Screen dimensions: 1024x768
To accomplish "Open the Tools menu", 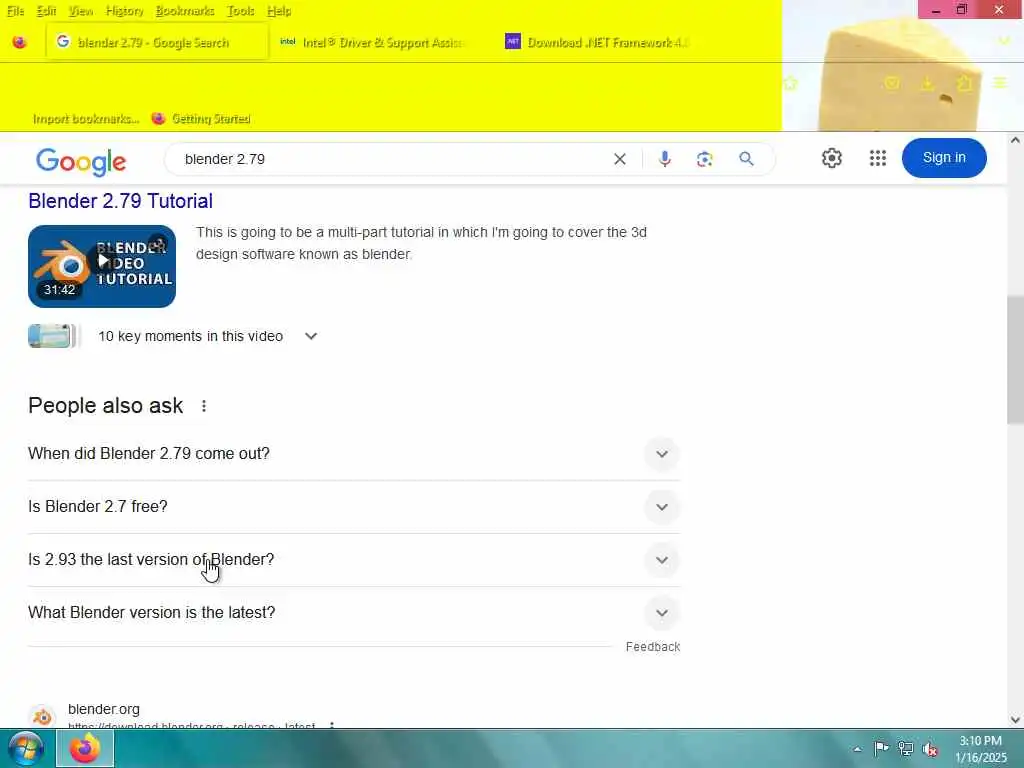I will 240,11.
